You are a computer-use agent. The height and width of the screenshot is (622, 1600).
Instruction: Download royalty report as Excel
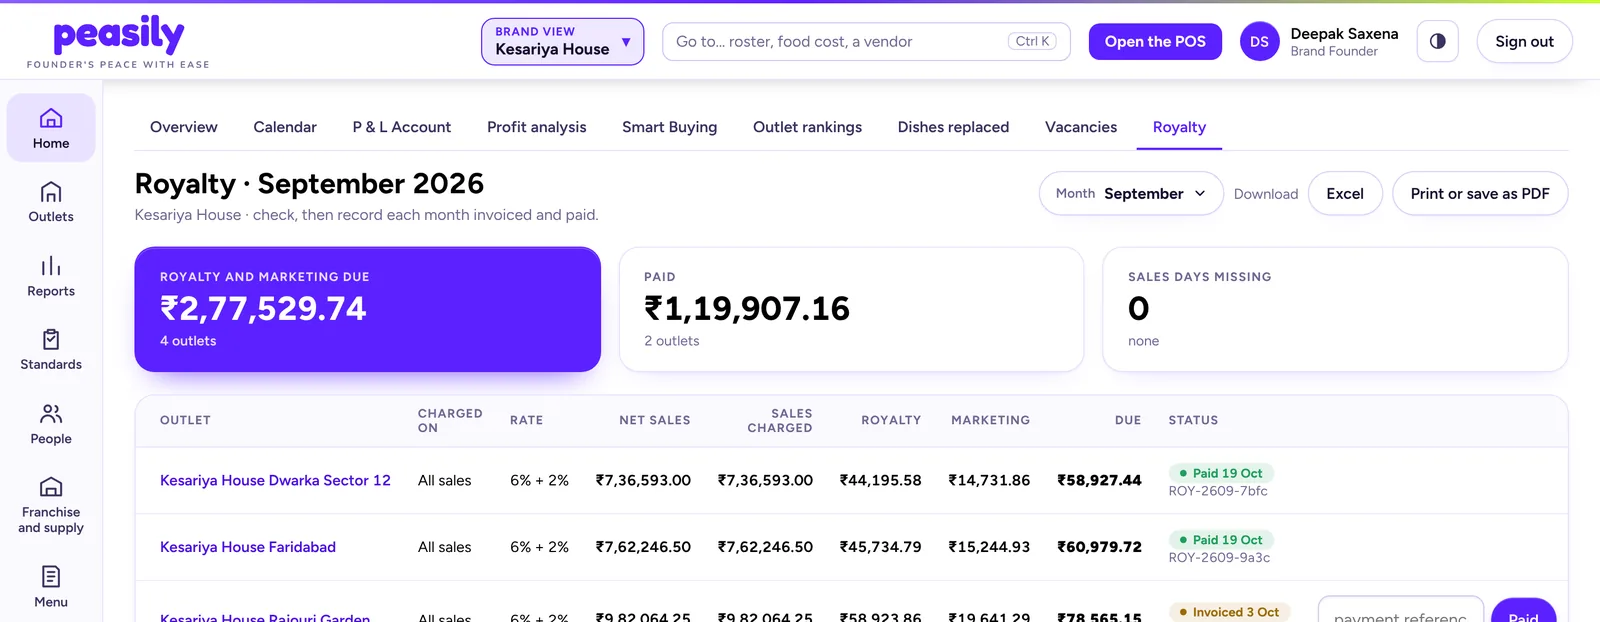pos(1345,193)
